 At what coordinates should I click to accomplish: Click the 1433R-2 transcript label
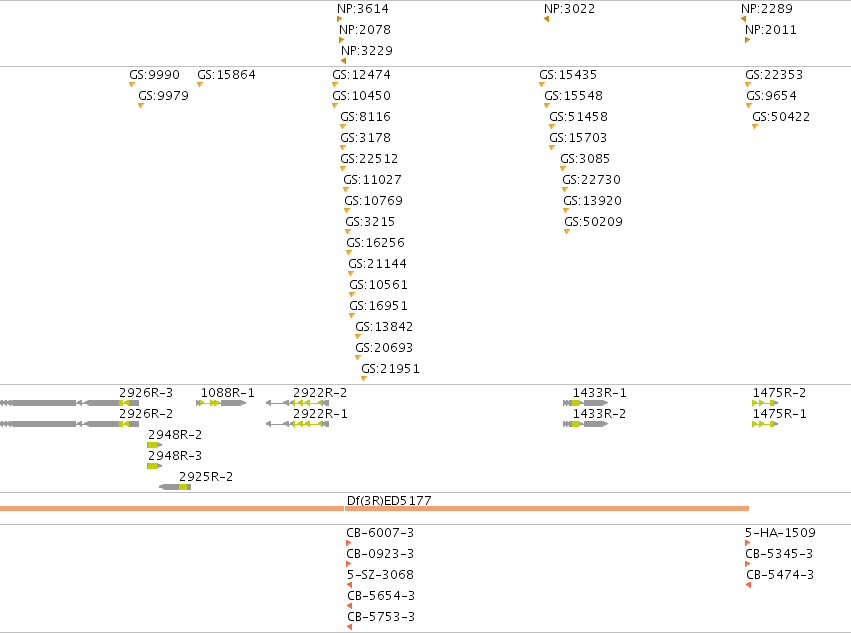[x=600, y=414]
